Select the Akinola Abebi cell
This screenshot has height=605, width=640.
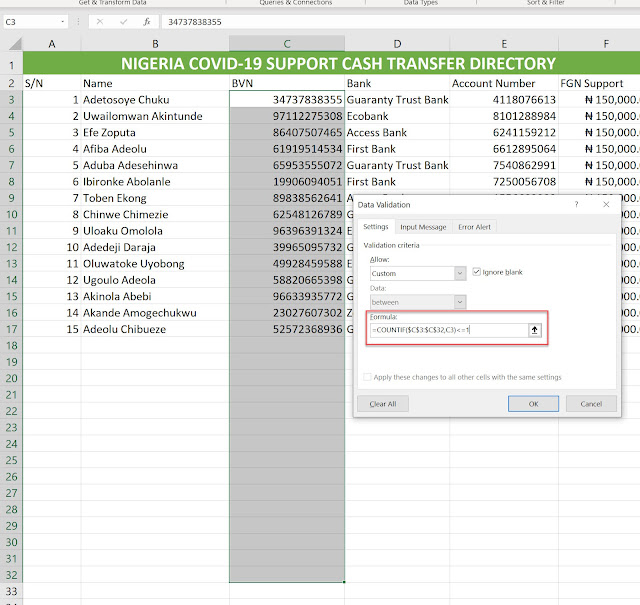155,296
